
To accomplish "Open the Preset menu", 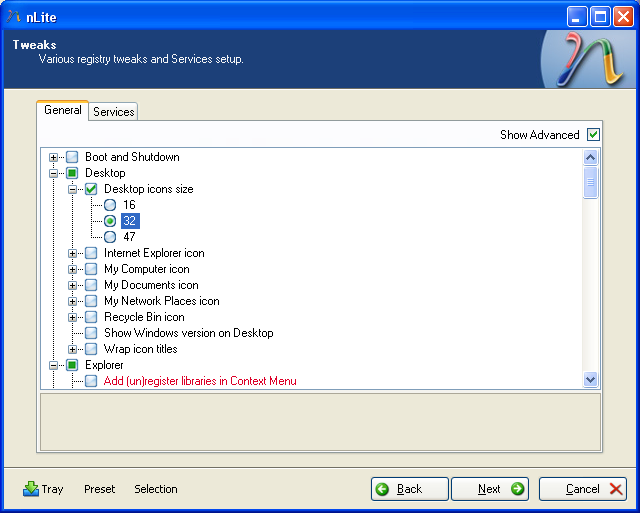I will [100, 489].
